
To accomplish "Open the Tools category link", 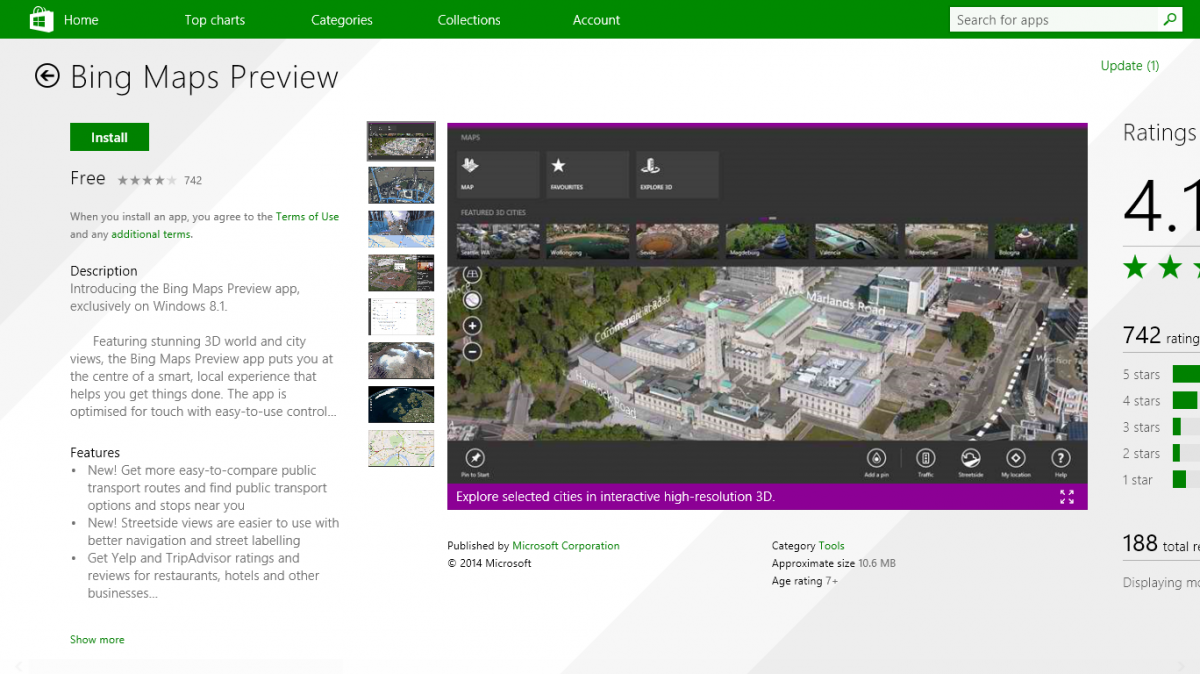I will pos(831,546).
